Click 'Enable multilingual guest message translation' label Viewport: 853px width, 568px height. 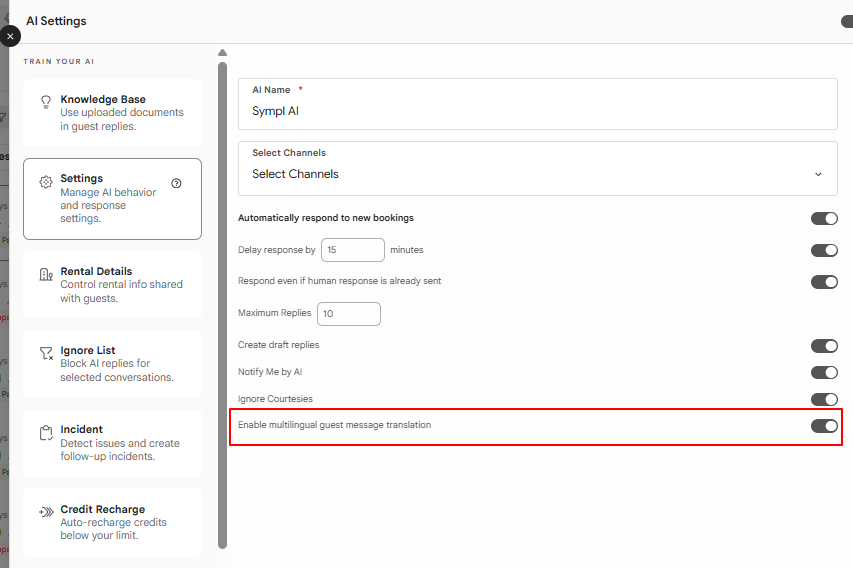tap(335, 425)
